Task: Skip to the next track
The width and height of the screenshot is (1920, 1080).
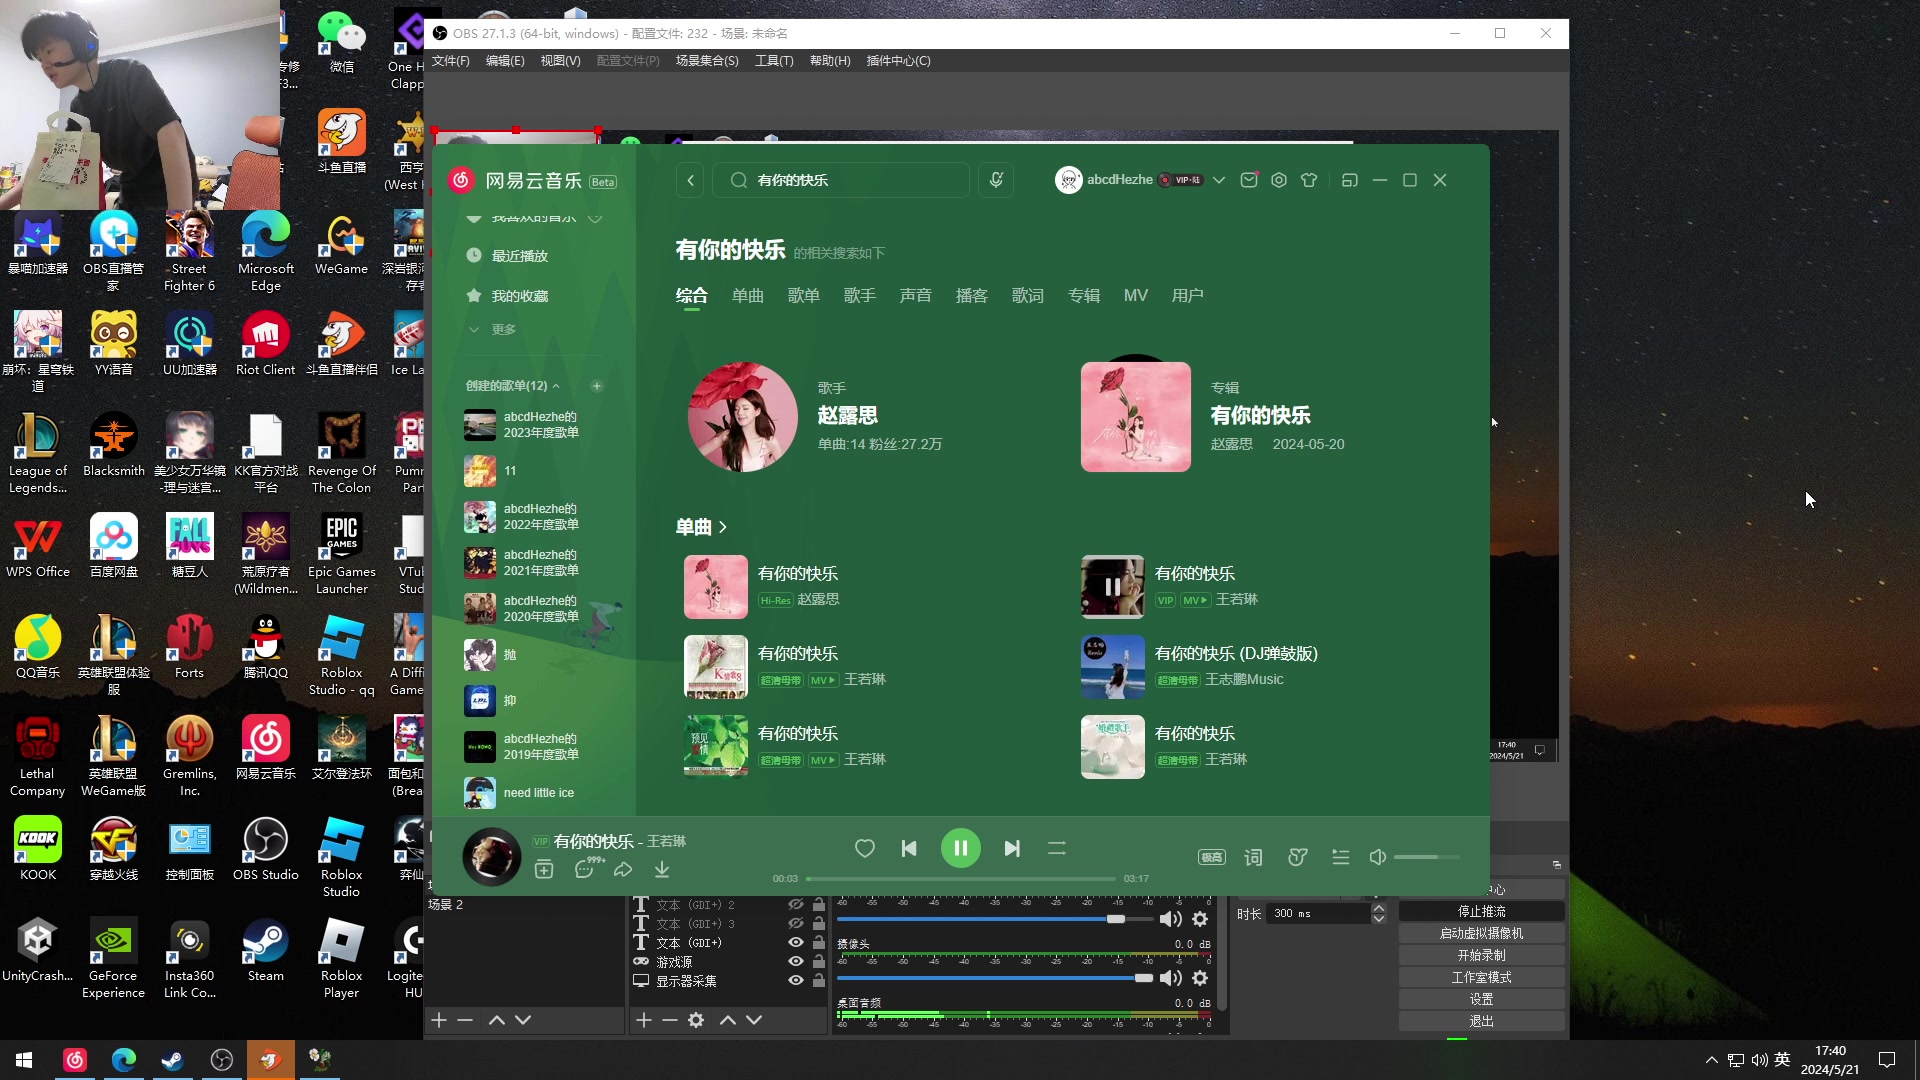Action: pyautogui.click(x=1012, y=848)
